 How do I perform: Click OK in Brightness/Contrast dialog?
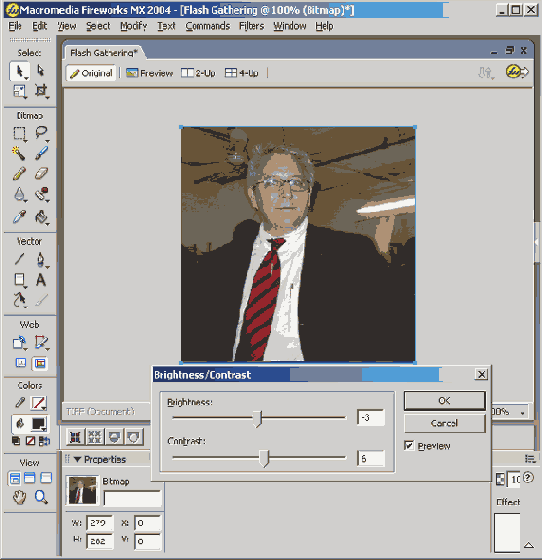tap(445, 401)
